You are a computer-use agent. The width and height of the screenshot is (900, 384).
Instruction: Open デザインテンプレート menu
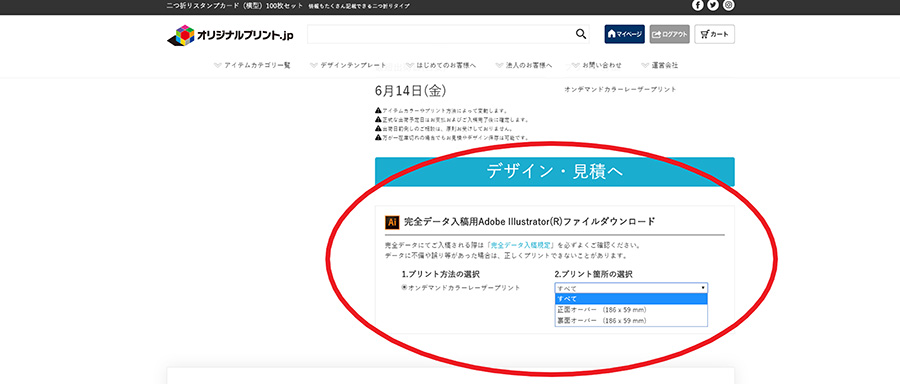click(x=348, y=65)
